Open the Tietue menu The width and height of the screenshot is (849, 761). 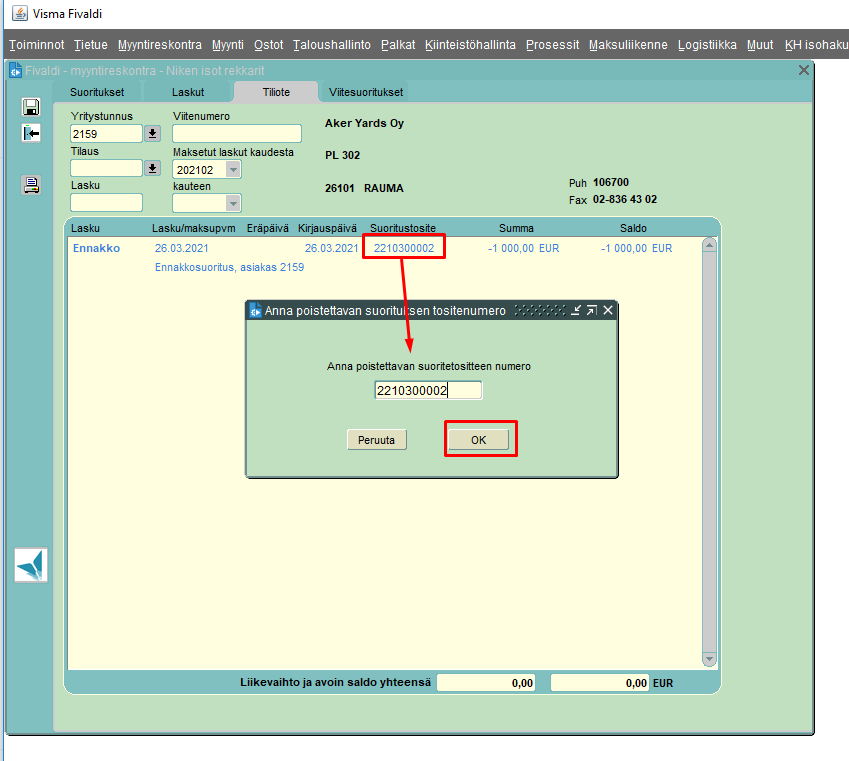(91, 45)
